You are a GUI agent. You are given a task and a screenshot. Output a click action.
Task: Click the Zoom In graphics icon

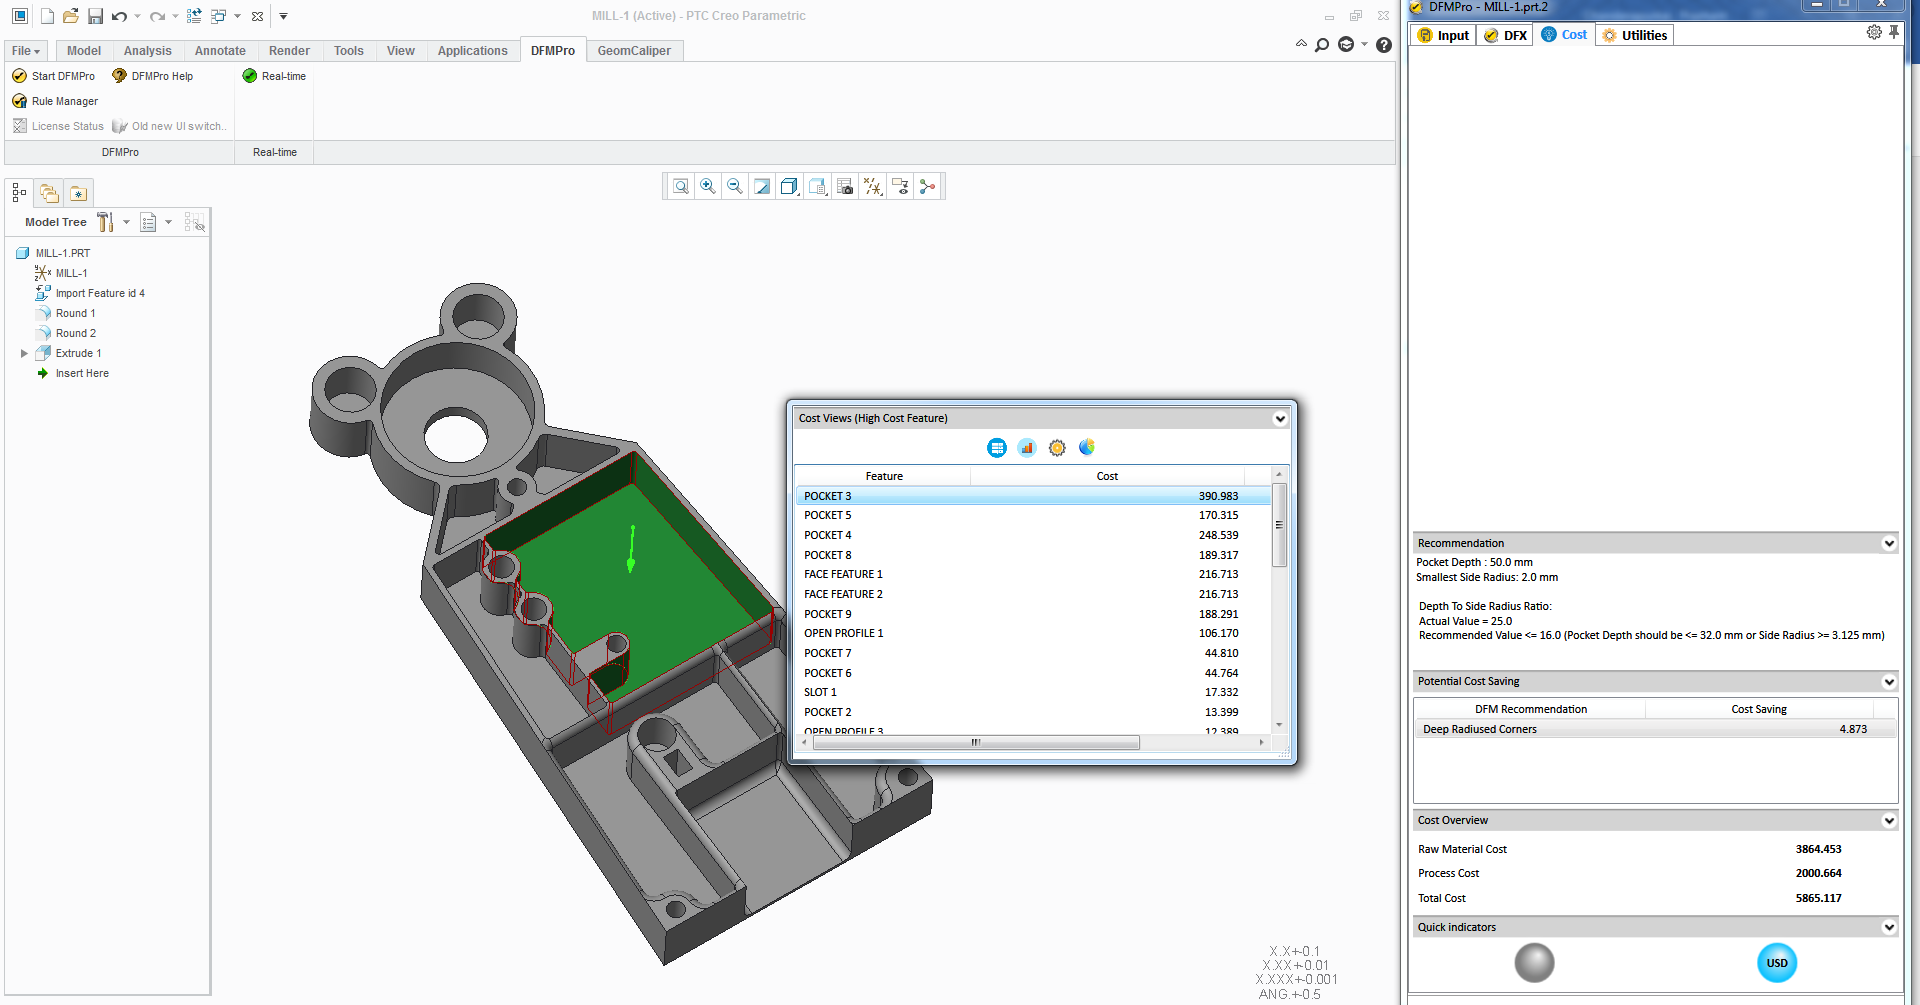(708, 186)
